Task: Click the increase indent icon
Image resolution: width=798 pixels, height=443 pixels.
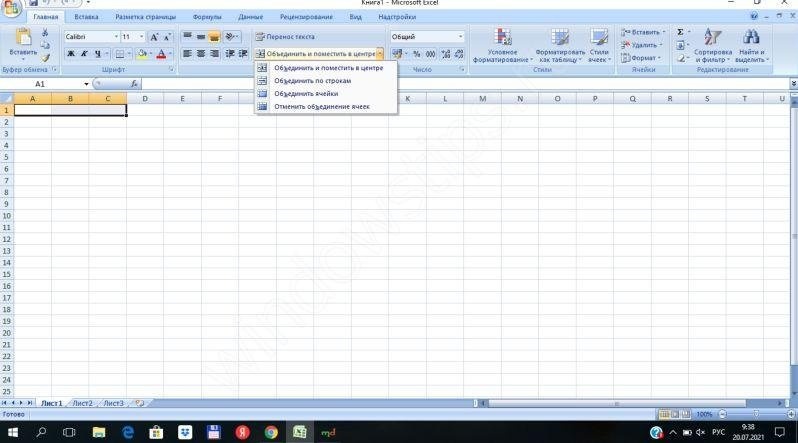Action: click(243, 53)
